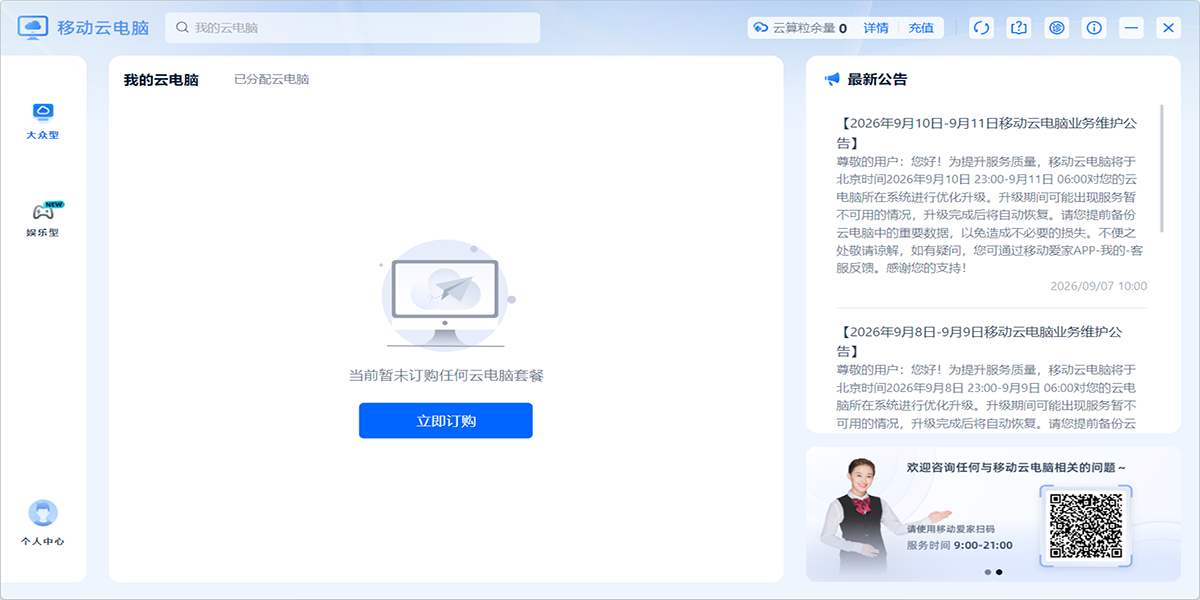Select the second banner carousel dot

pos(999,572)
